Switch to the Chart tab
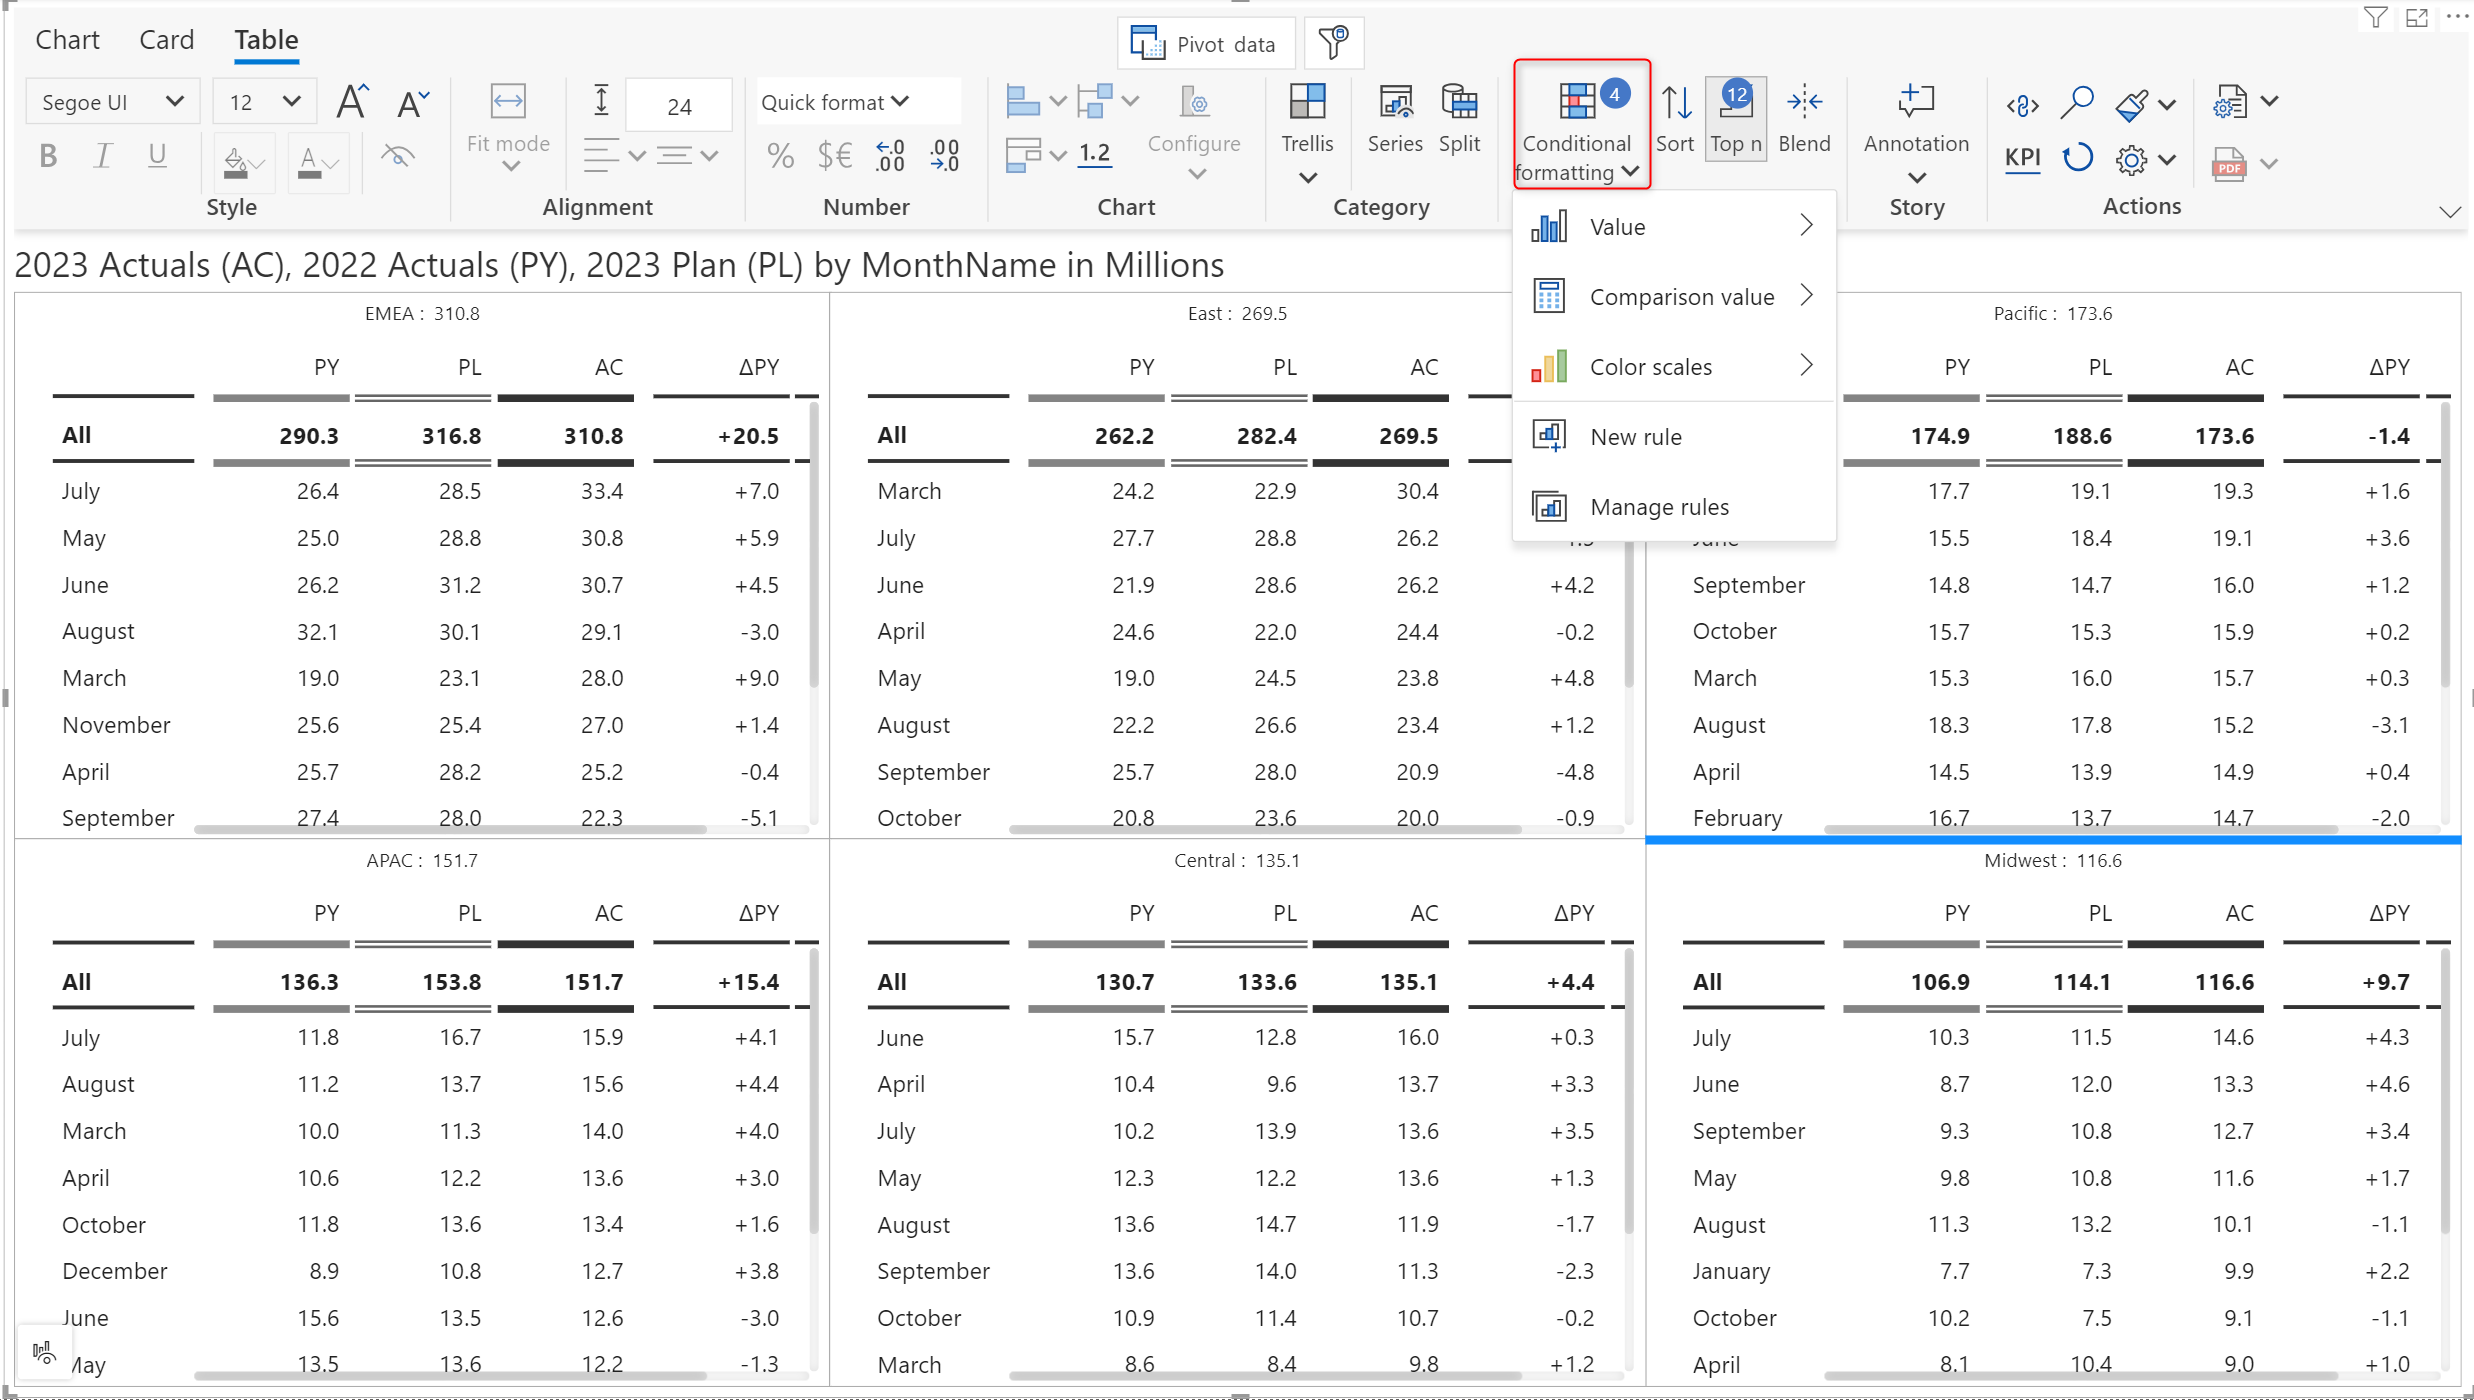Viewport: 2474px width, 1400px height. tap(67, 40)
